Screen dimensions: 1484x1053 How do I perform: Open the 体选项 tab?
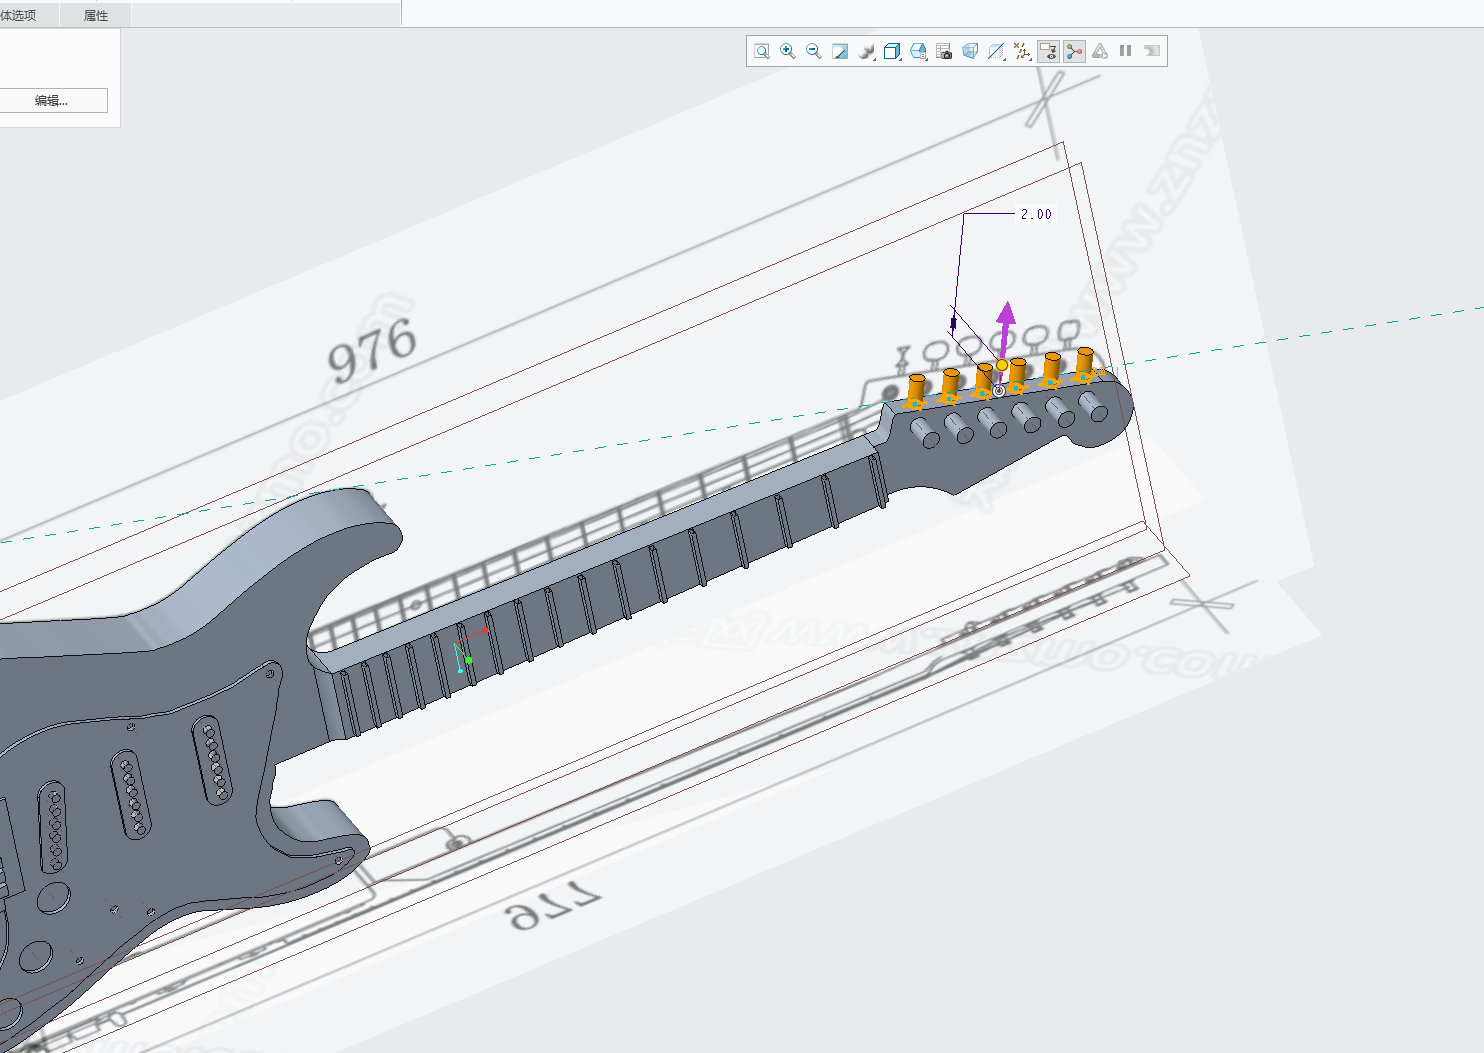18,15
